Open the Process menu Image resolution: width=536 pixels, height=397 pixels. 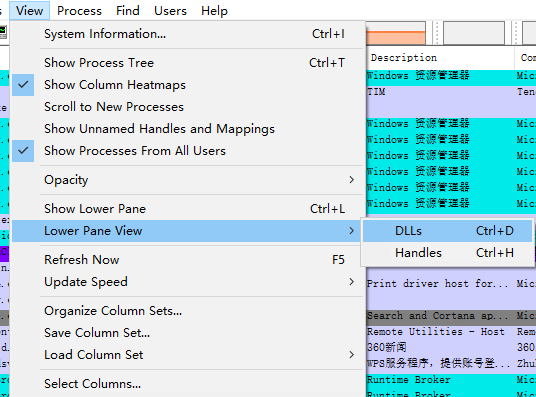[79, 11]
